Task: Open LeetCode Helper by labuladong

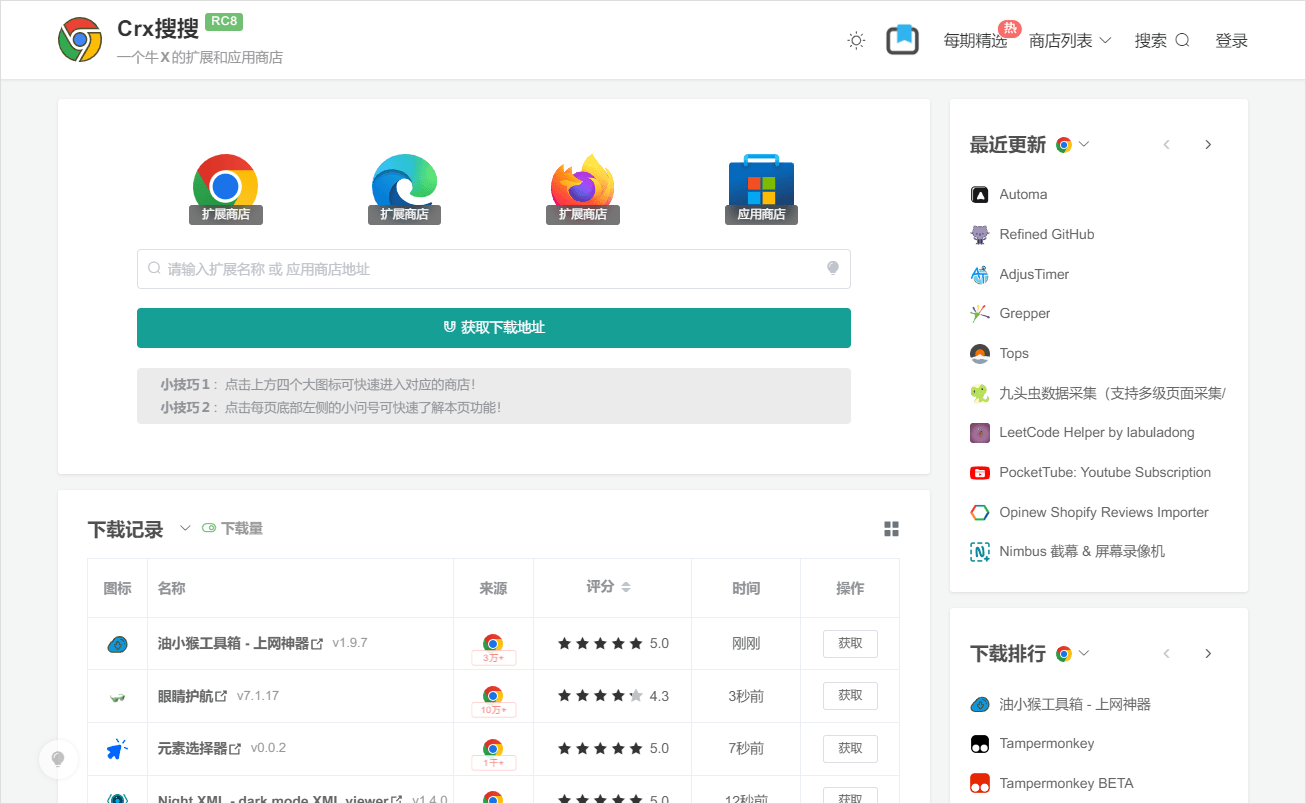Action: click(1097, 432)
